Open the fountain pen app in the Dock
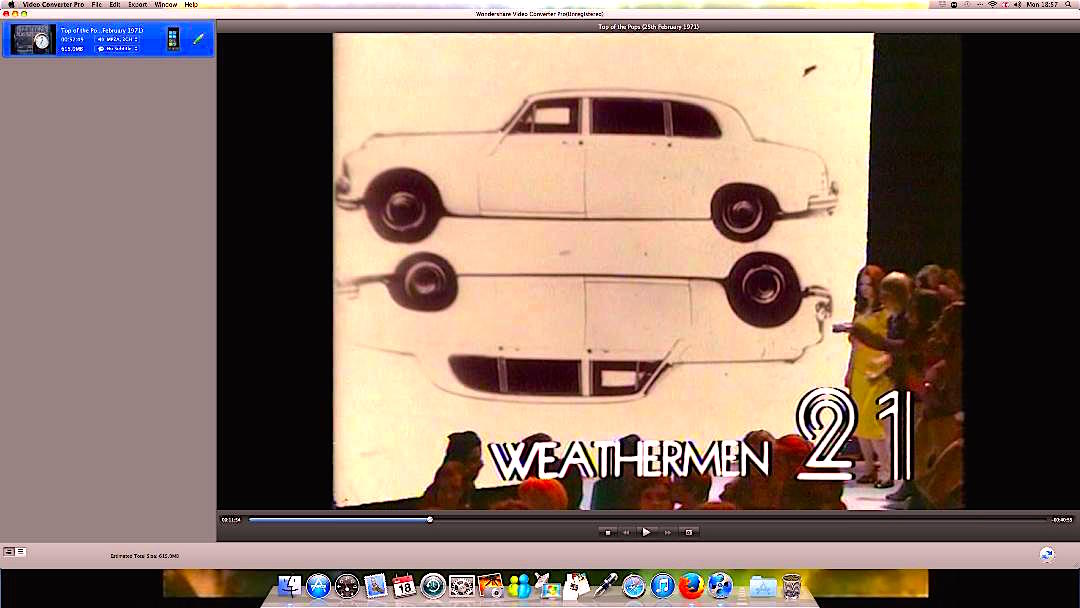This screenshot has height=608, width=1080. point(605,586)
